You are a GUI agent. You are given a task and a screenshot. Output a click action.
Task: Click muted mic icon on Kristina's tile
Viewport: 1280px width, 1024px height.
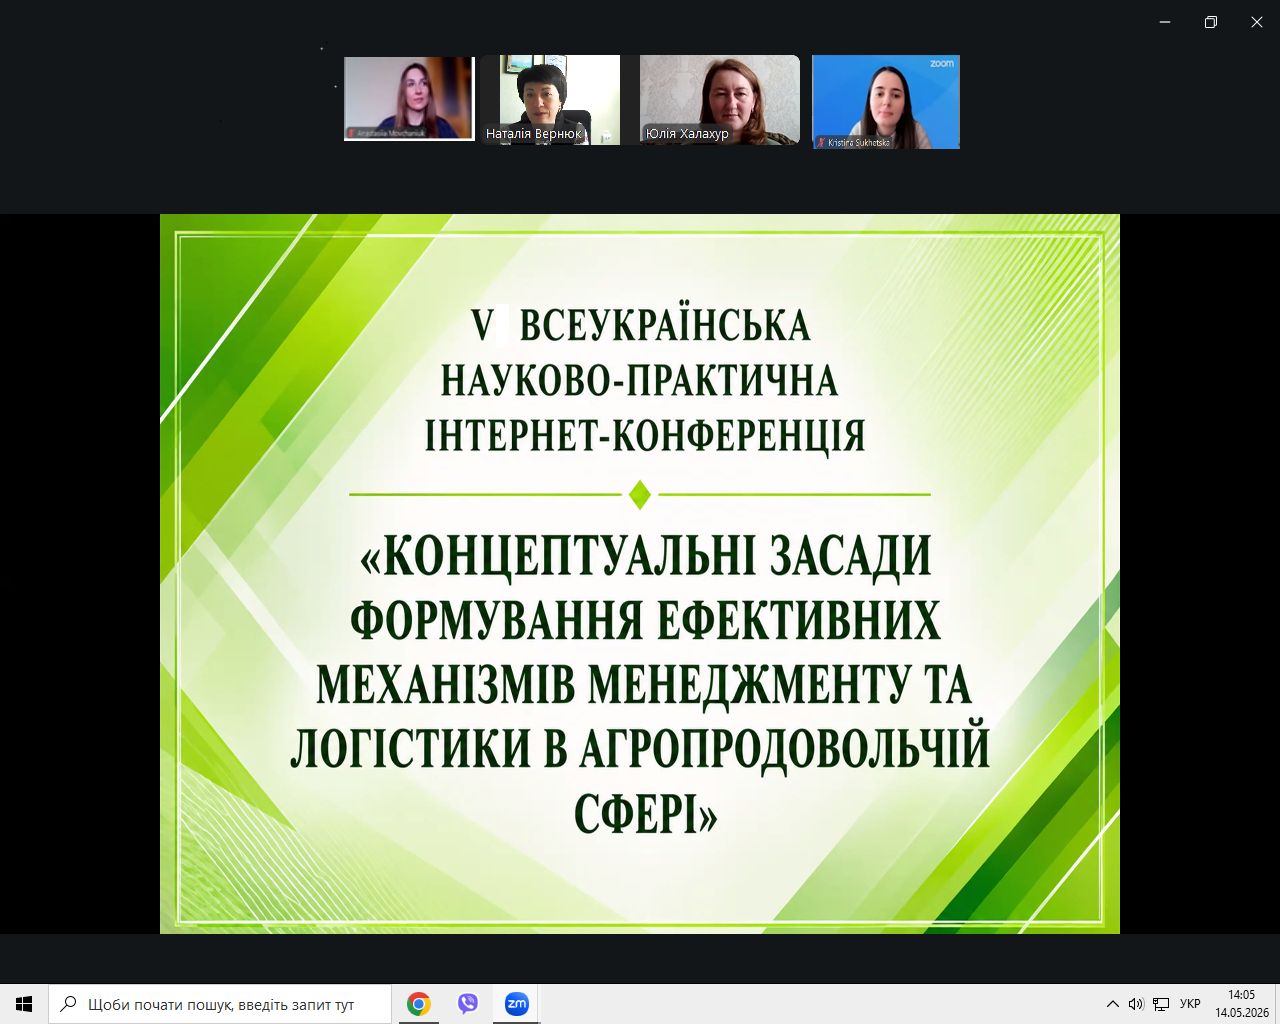822,142
